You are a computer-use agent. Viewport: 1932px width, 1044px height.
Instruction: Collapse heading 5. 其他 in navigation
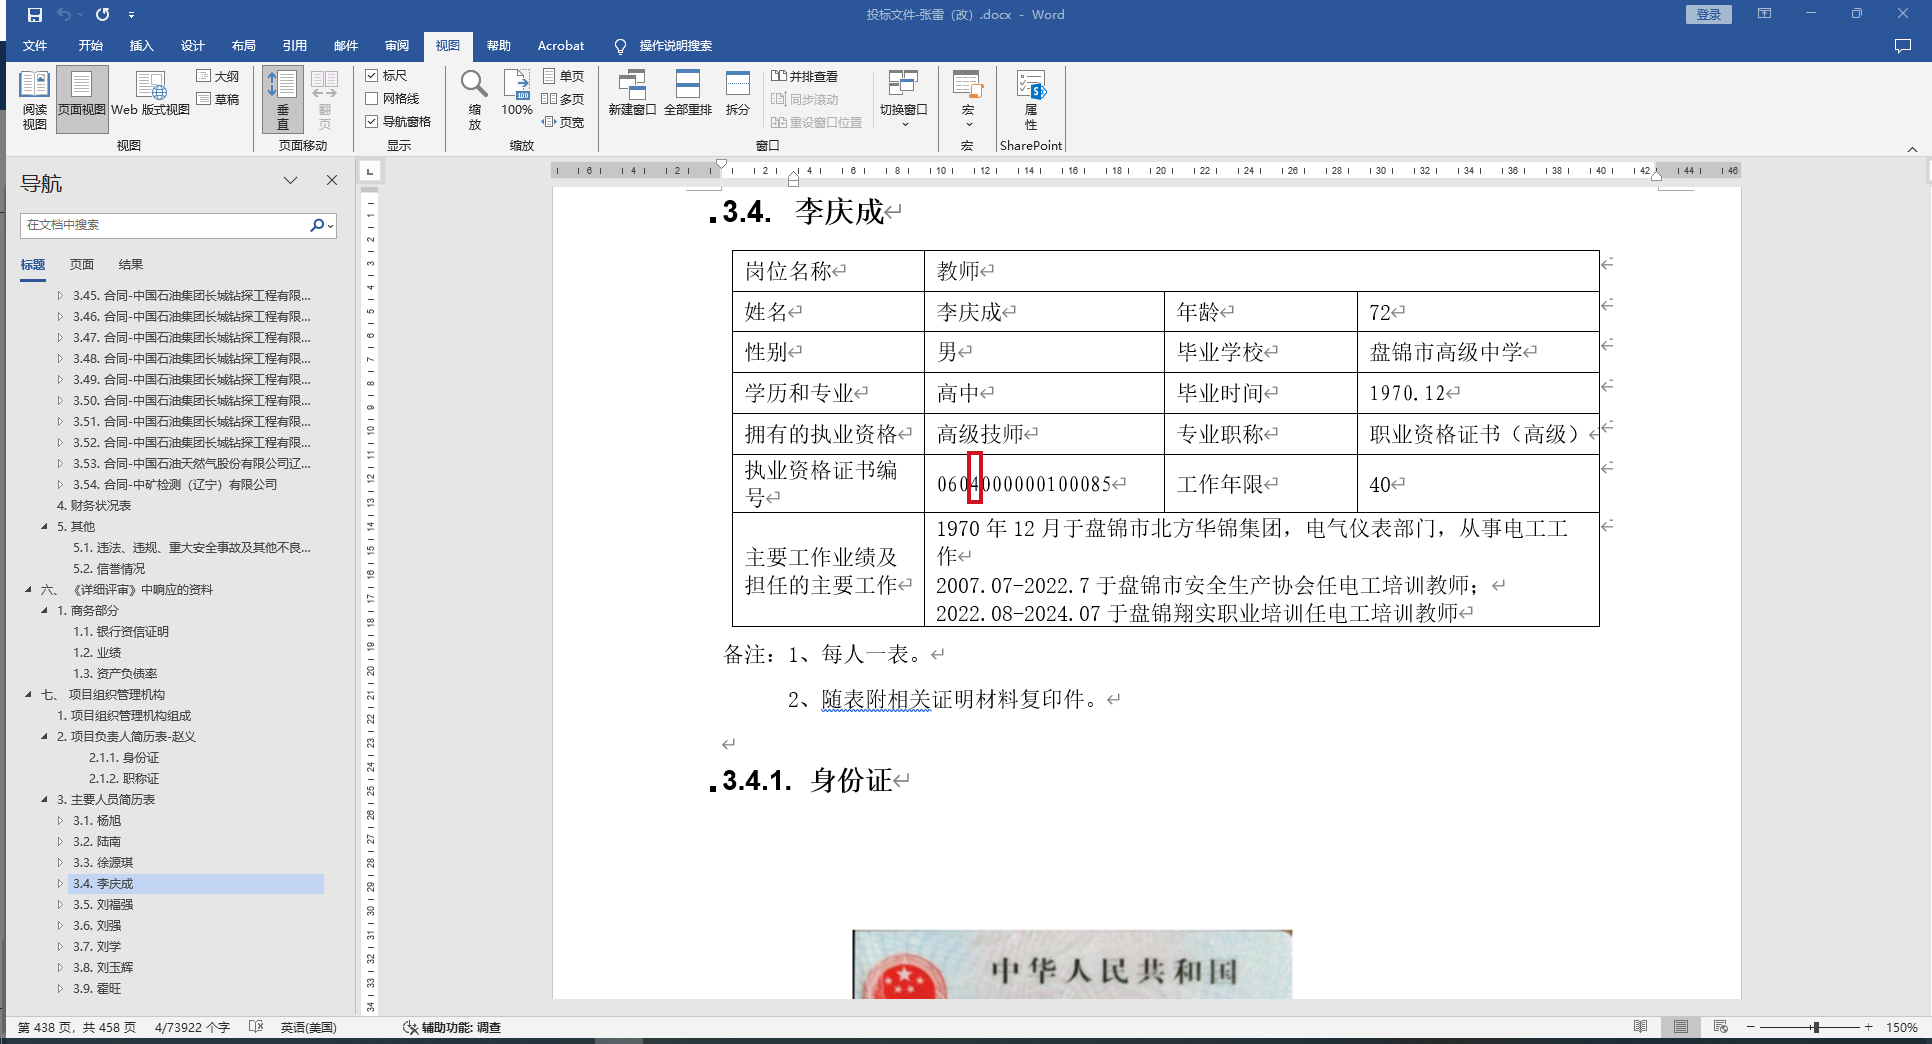[x=44, y=527]
